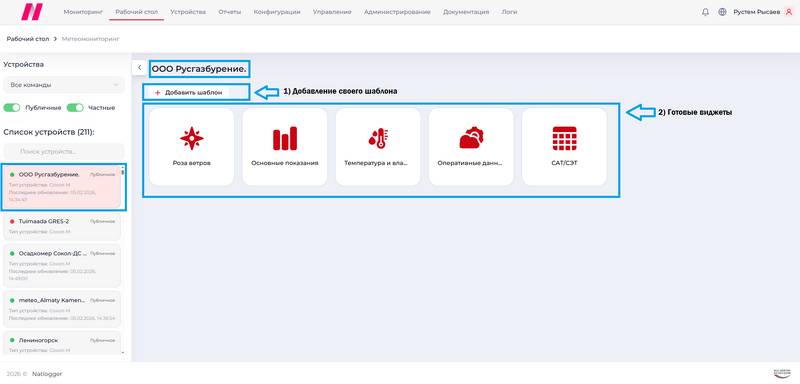Open the Все команды dropdown
The height and width of the screenshot is (384, 800).
pos(64,85)
